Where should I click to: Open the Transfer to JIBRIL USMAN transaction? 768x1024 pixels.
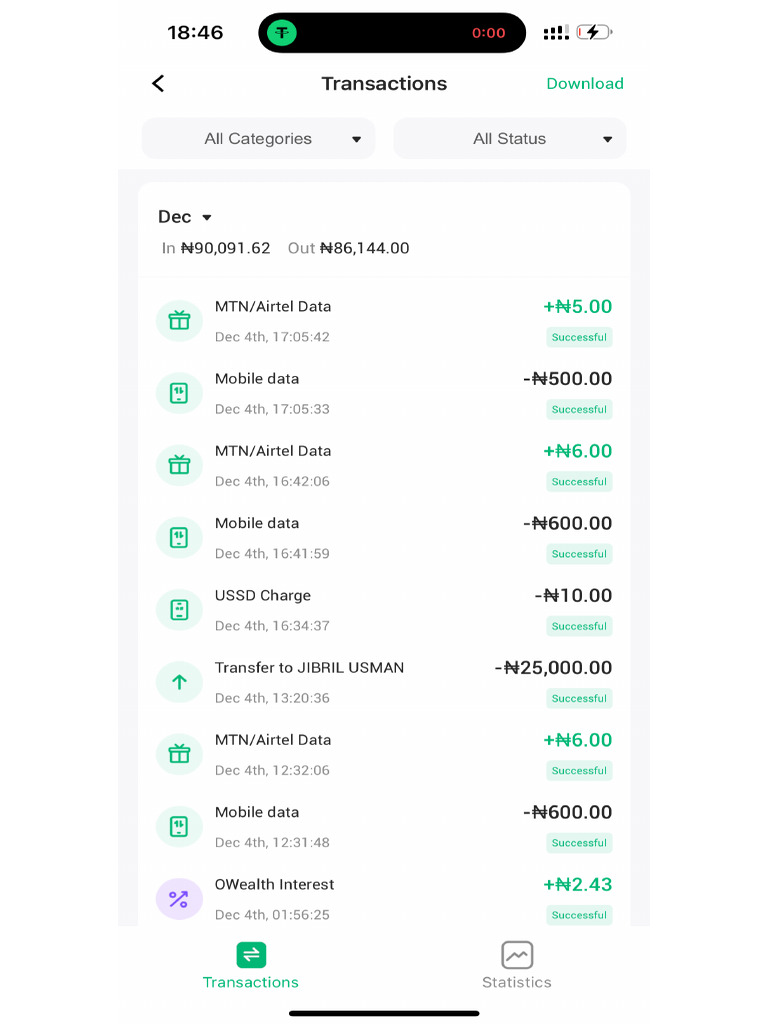[310, 668]
